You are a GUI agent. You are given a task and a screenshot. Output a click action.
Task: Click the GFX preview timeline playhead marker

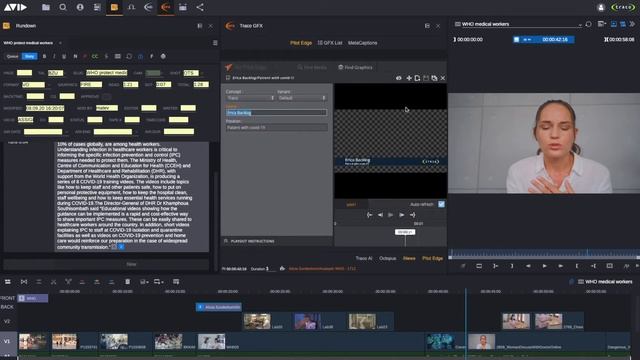[405, 232]
